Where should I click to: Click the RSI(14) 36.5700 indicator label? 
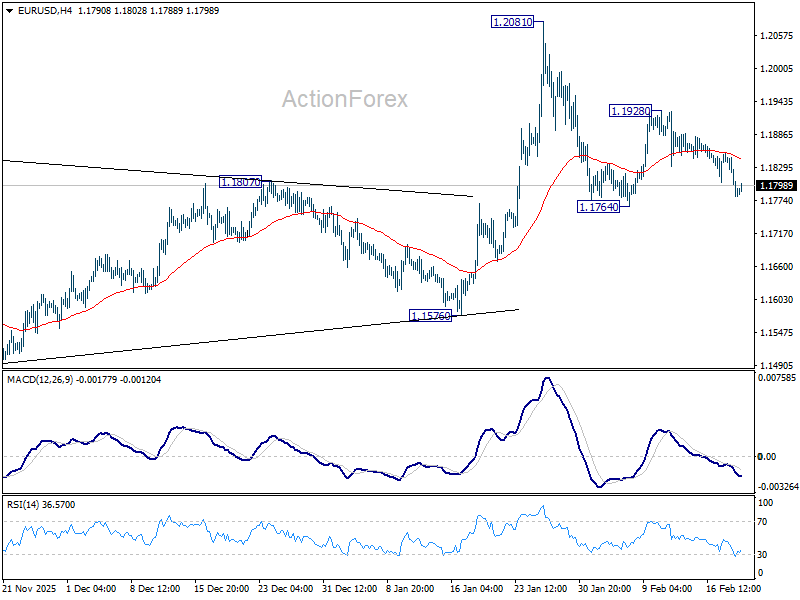click(x=41, y=505)
